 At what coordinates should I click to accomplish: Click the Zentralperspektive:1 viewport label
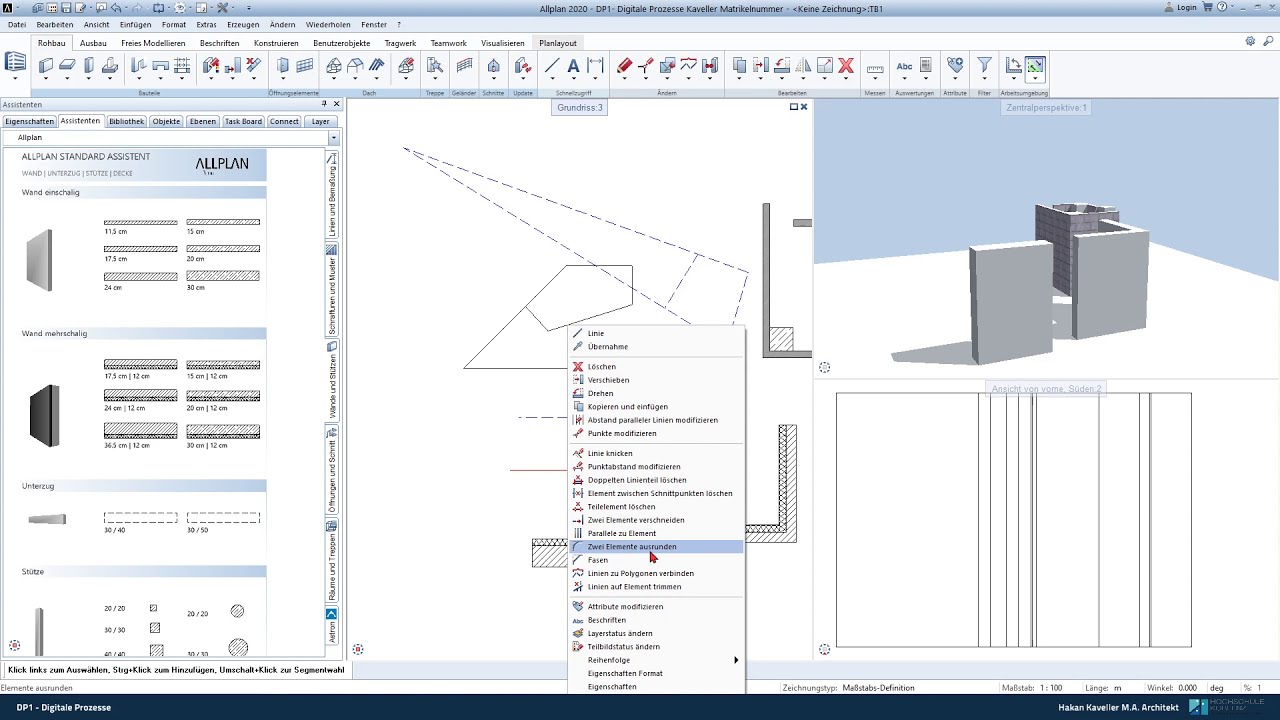coord(1046,107)
